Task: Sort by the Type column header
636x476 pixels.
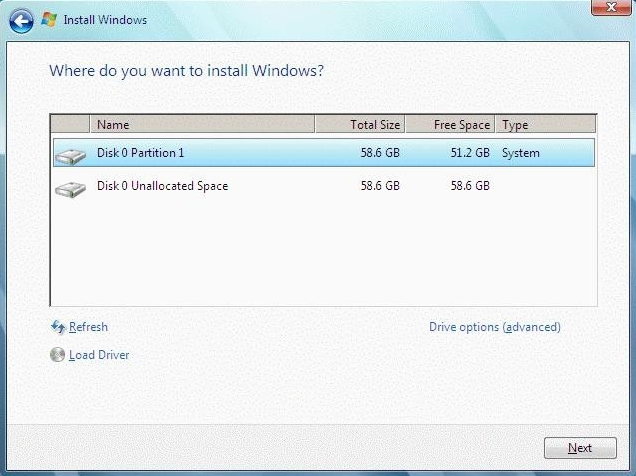Action: coord(546,124)
